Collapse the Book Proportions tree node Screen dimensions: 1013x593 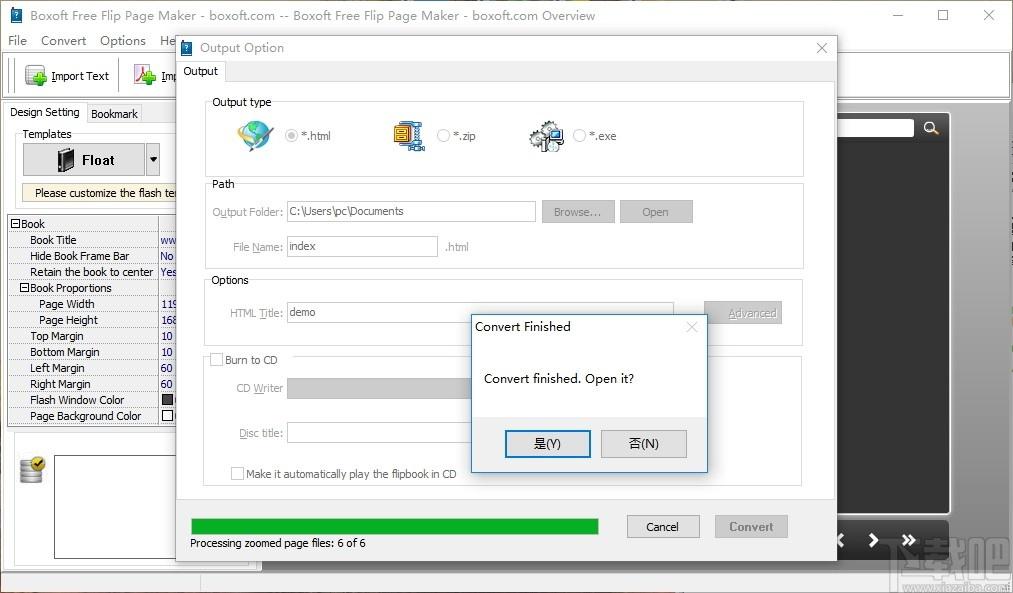[x=25, y=287]
